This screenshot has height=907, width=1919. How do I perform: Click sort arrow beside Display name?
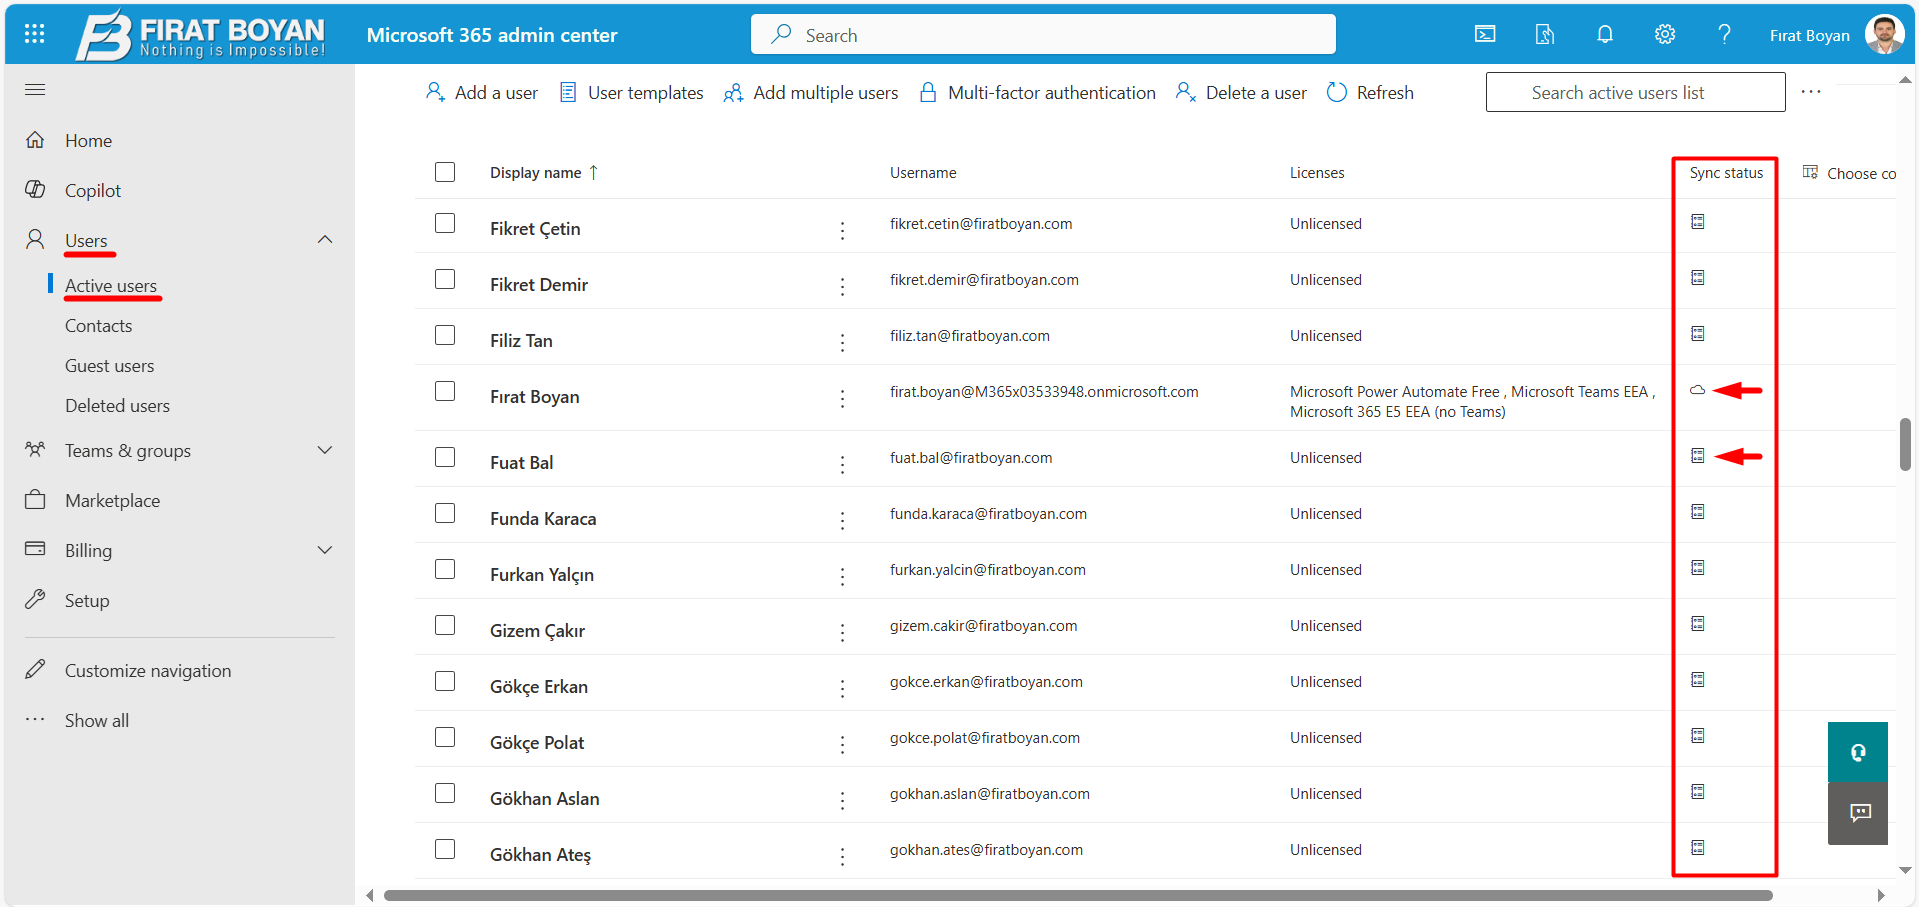click(594, 172)
